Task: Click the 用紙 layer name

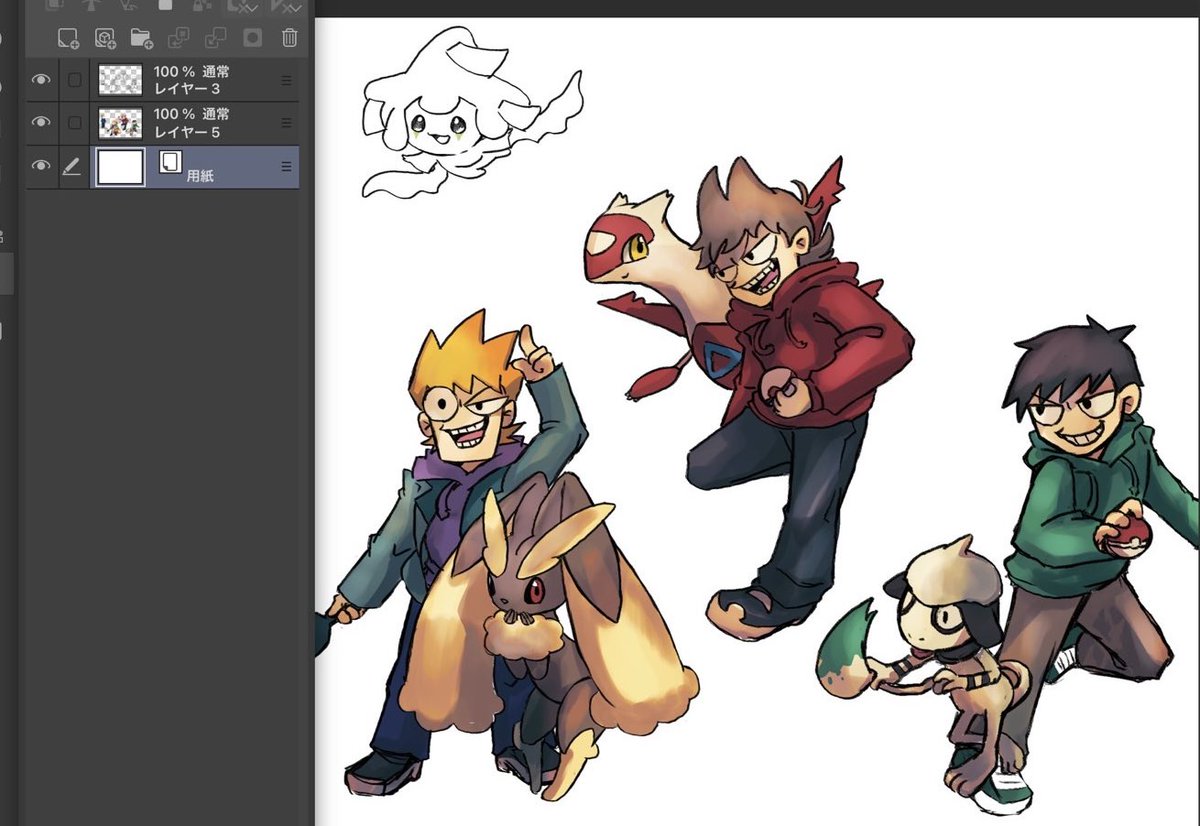Action: (x=199, y=175)
